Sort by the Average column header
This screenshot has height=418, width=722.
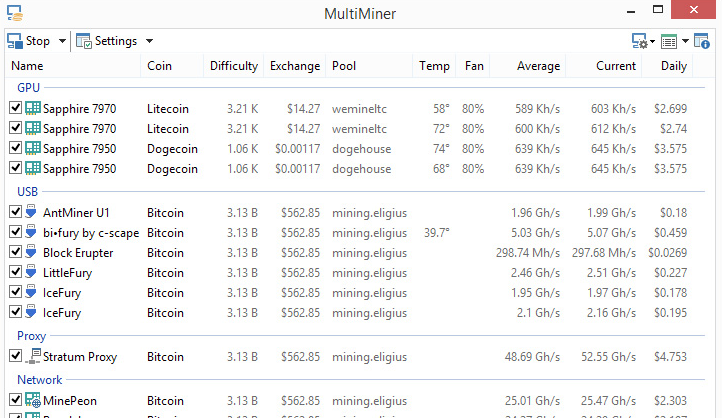click(538, 66)
